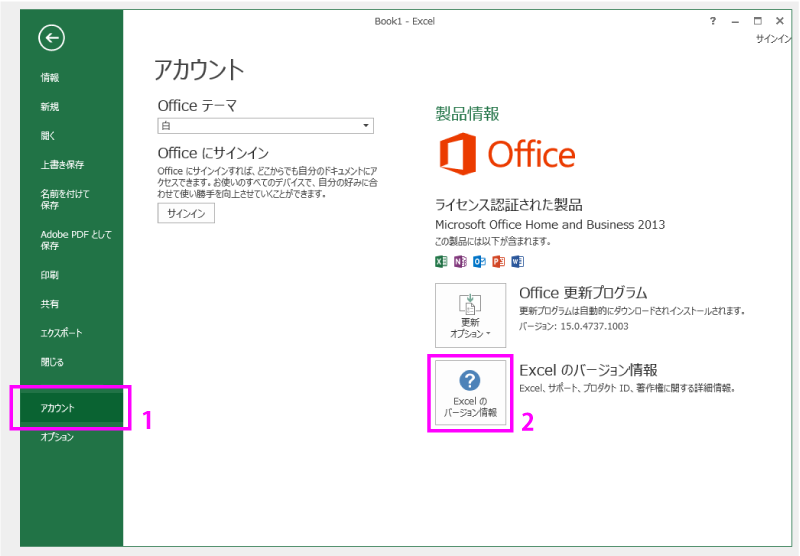
Task: Choose Adobe PDF として保存 menu item
Action: [76, 239]
